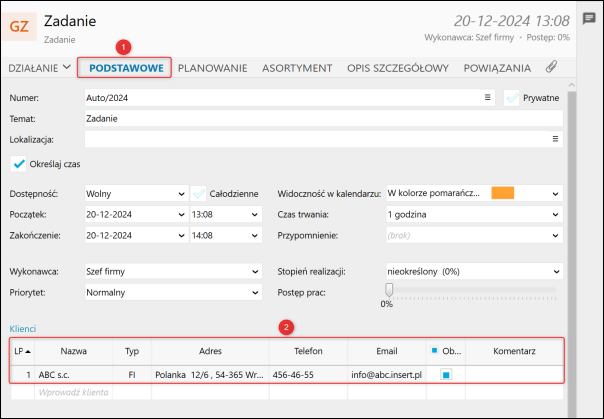Screen dimensions: 604x419
Task: Click the Postęp prac slider track
Action: (x=474, y=290)
